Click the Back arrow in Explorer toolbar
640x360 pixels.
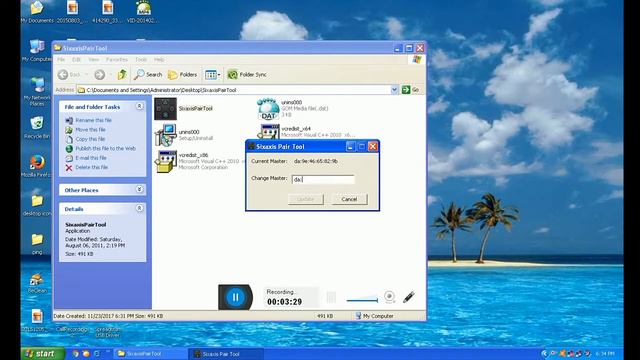pos(63,75)
